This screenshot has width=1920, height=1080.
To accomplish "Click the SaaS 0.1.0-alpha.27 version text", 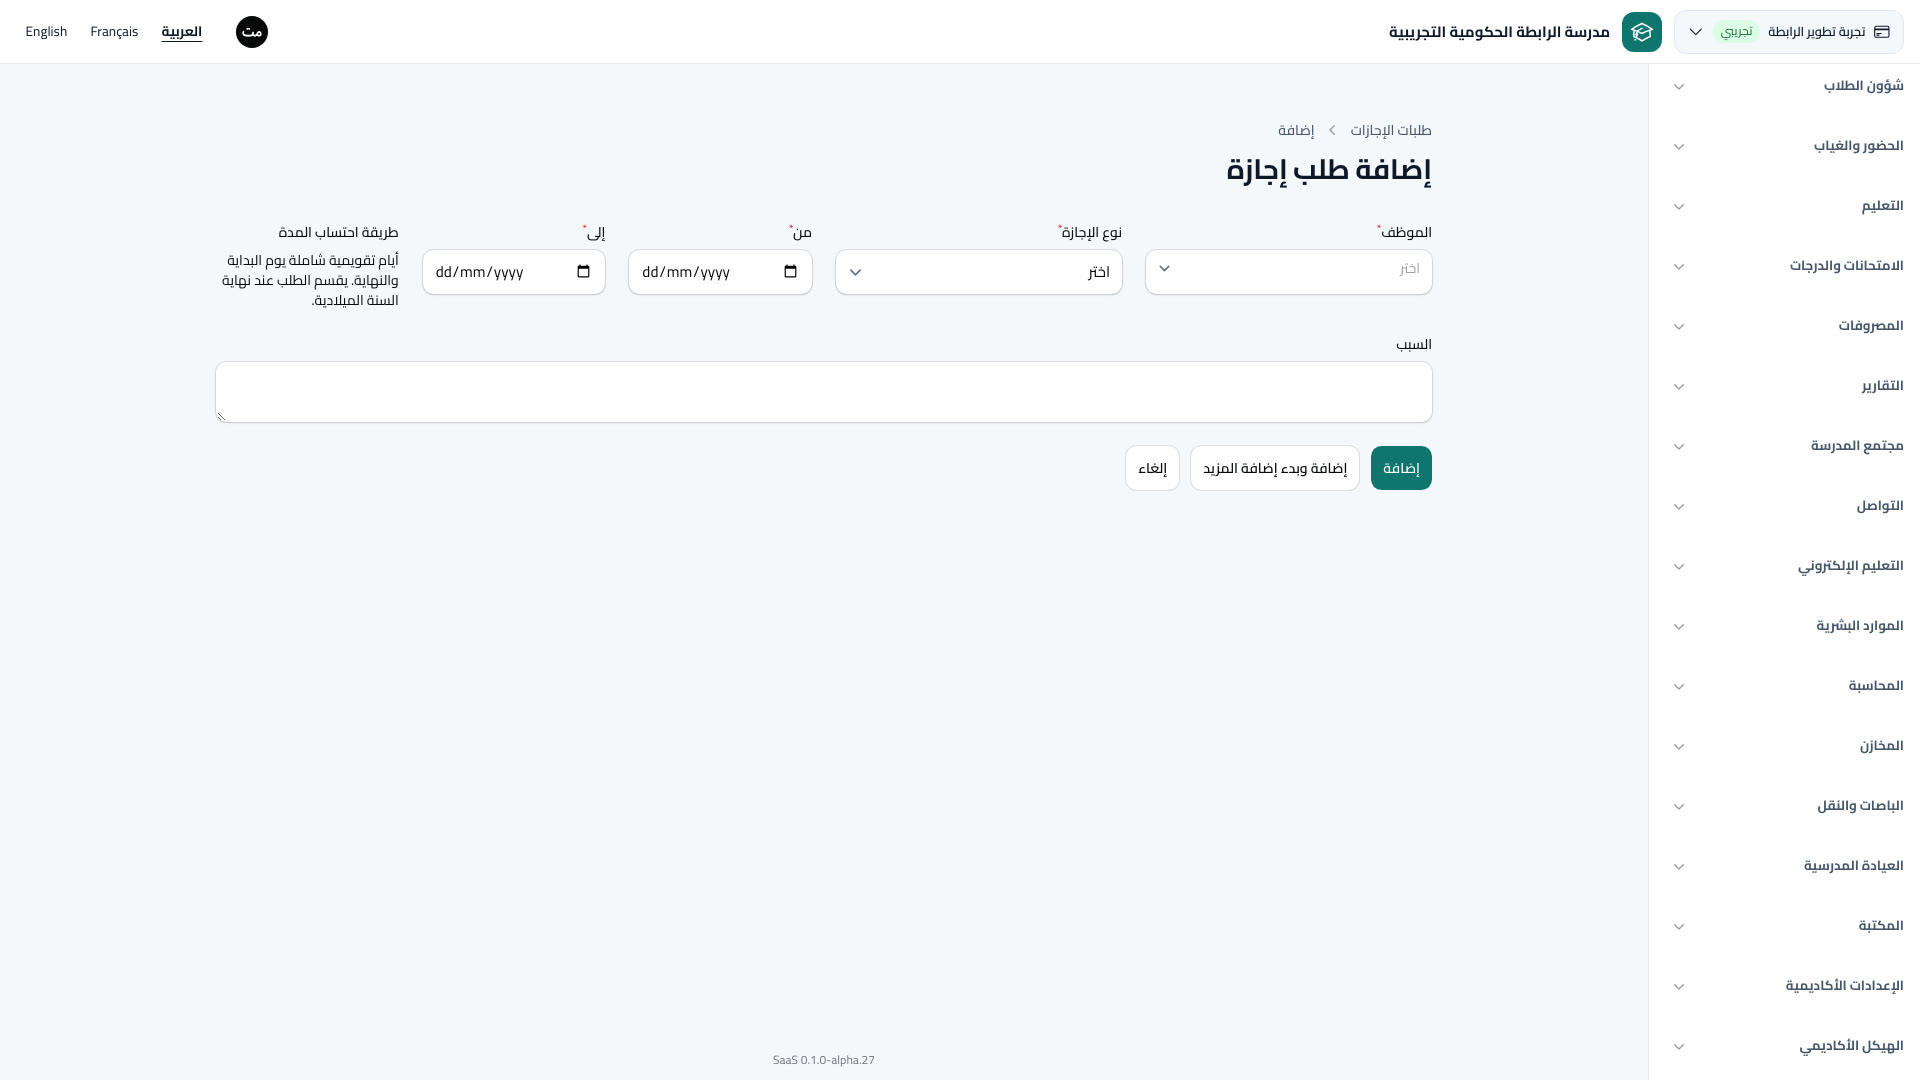I will [824, 1060].
